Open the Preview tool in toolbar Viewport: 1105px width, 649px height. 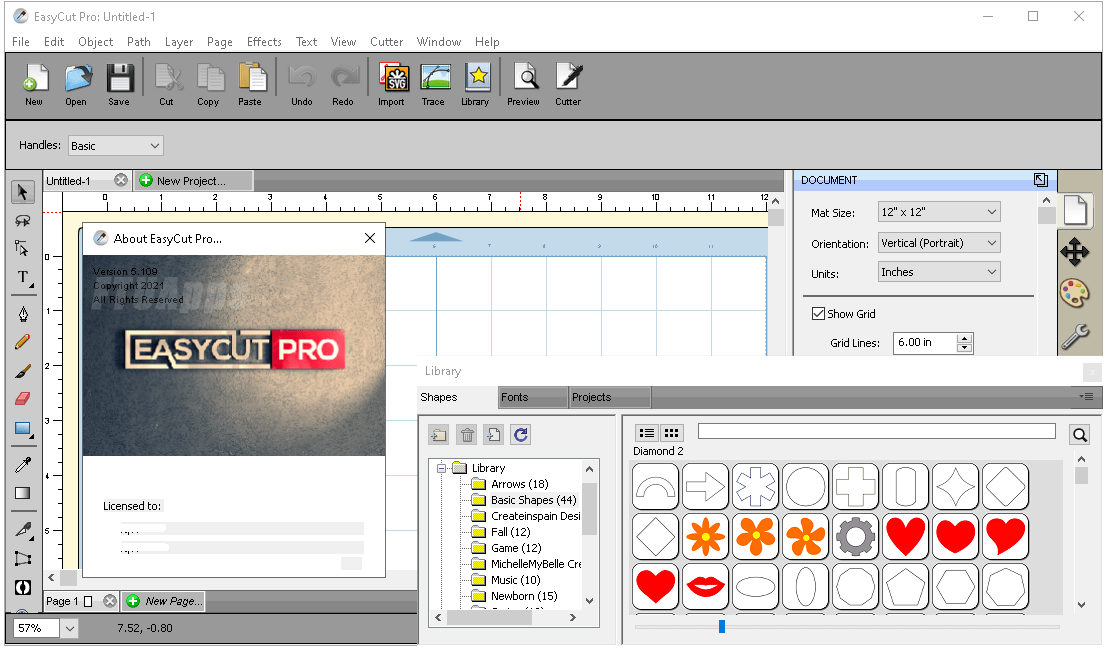point(523,84)
